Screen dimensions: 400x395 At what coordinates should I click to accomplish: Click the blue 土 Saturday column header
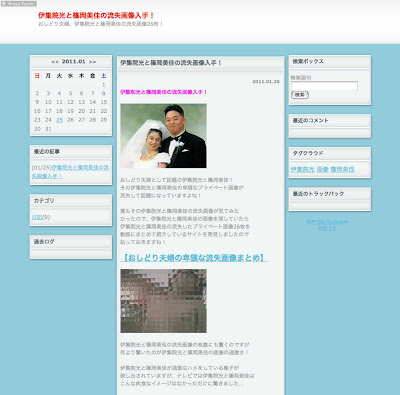(x=104, y=76)
